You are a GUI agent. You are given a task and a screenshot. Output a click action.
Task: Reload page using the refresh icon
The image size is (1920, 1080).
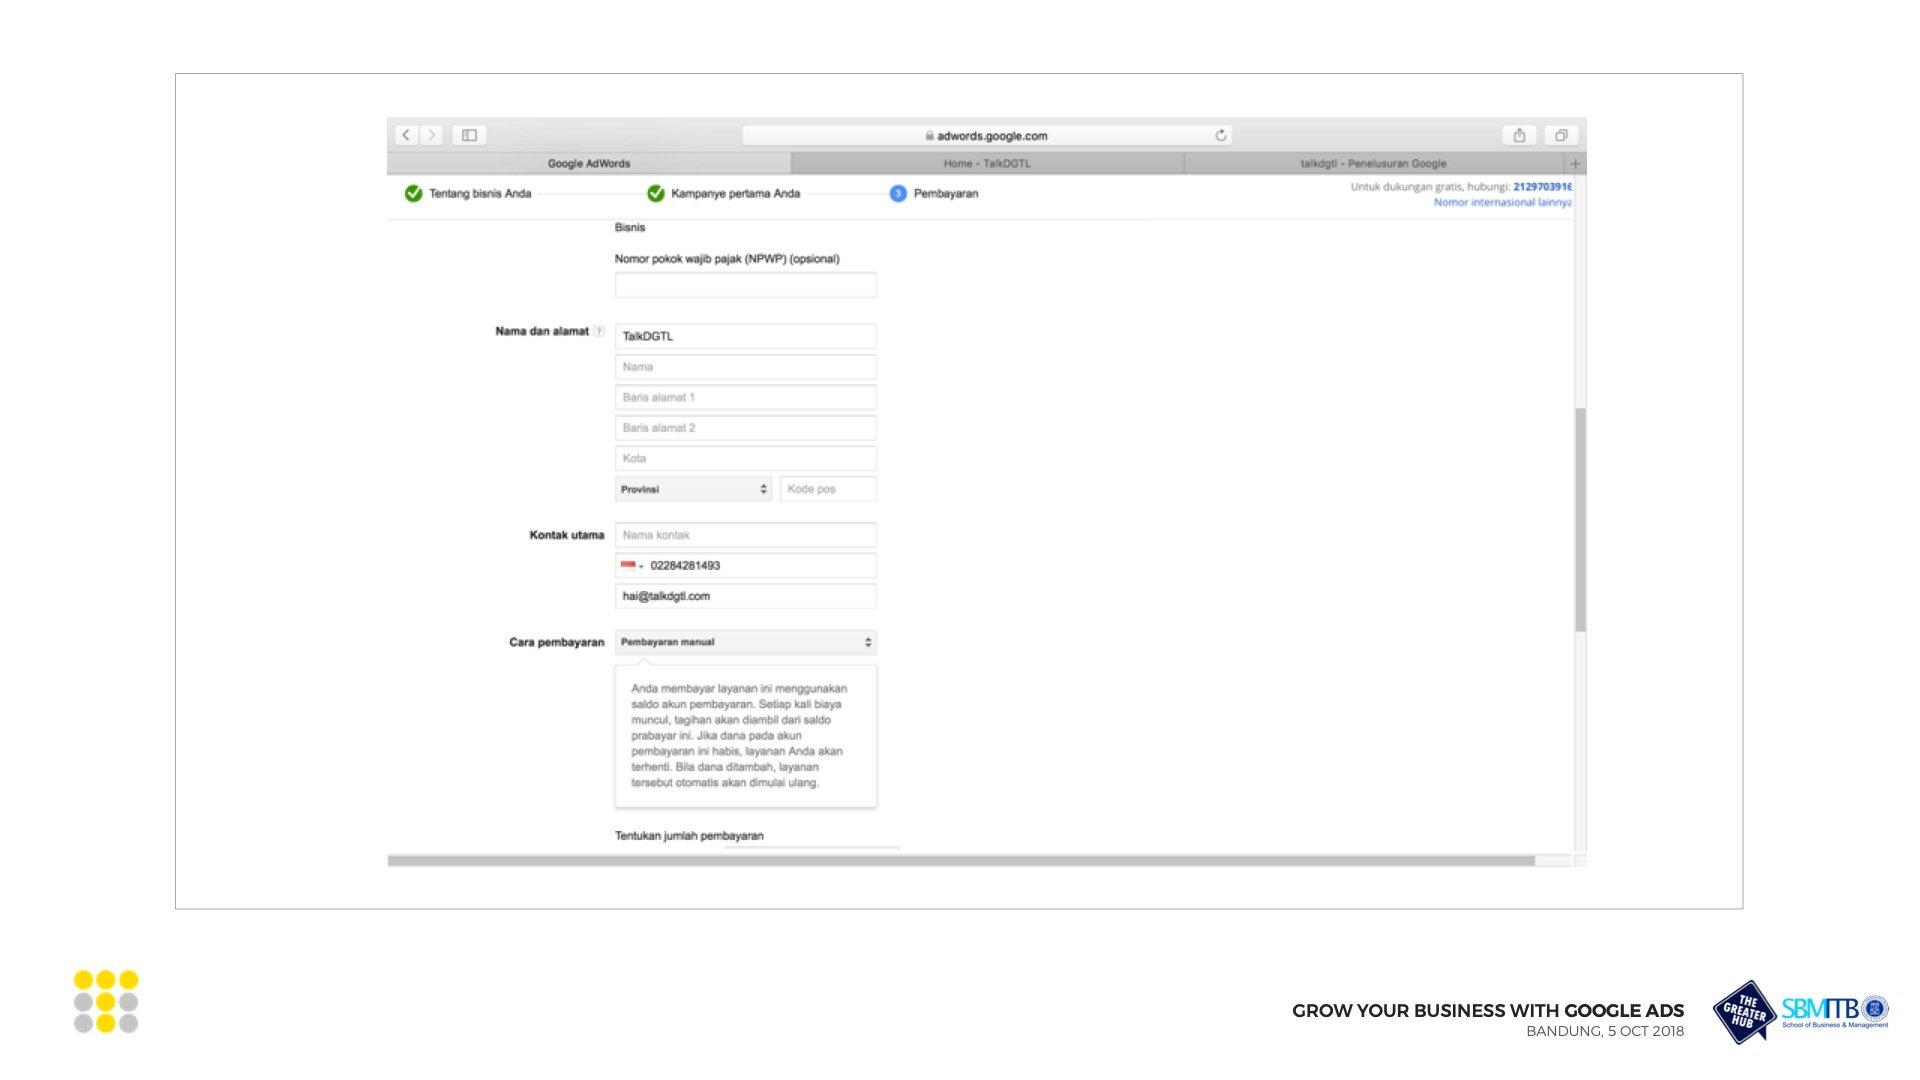coord(1220,135)
